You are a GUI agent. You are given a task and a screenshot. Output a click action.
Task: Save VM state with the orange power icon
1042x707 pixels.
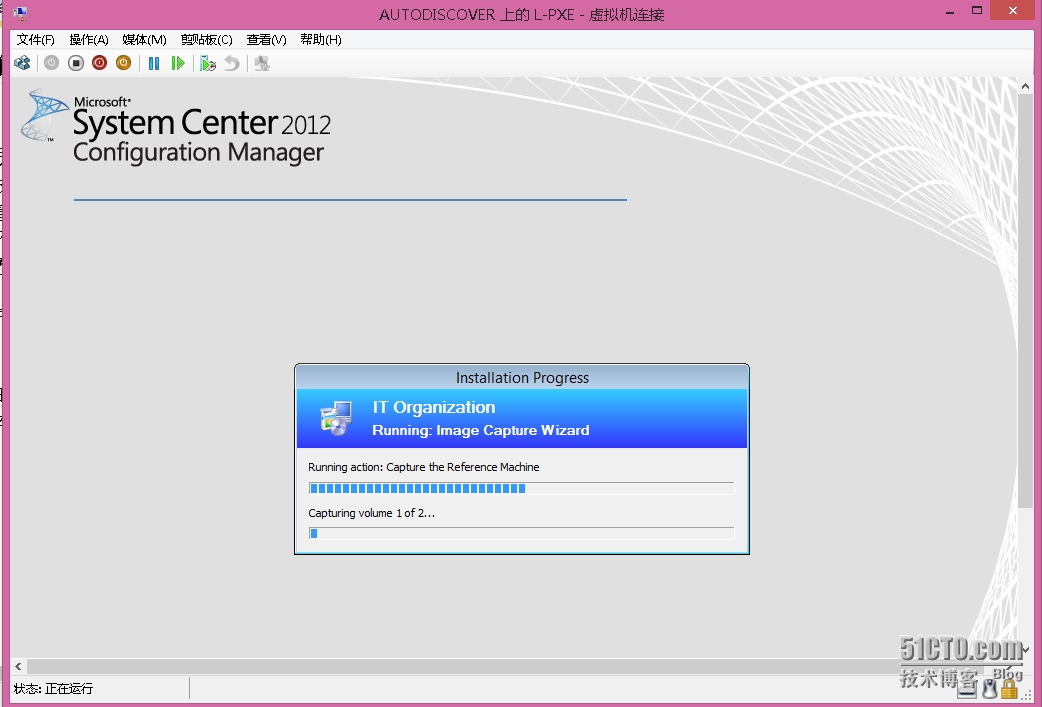tap(124, 63)
